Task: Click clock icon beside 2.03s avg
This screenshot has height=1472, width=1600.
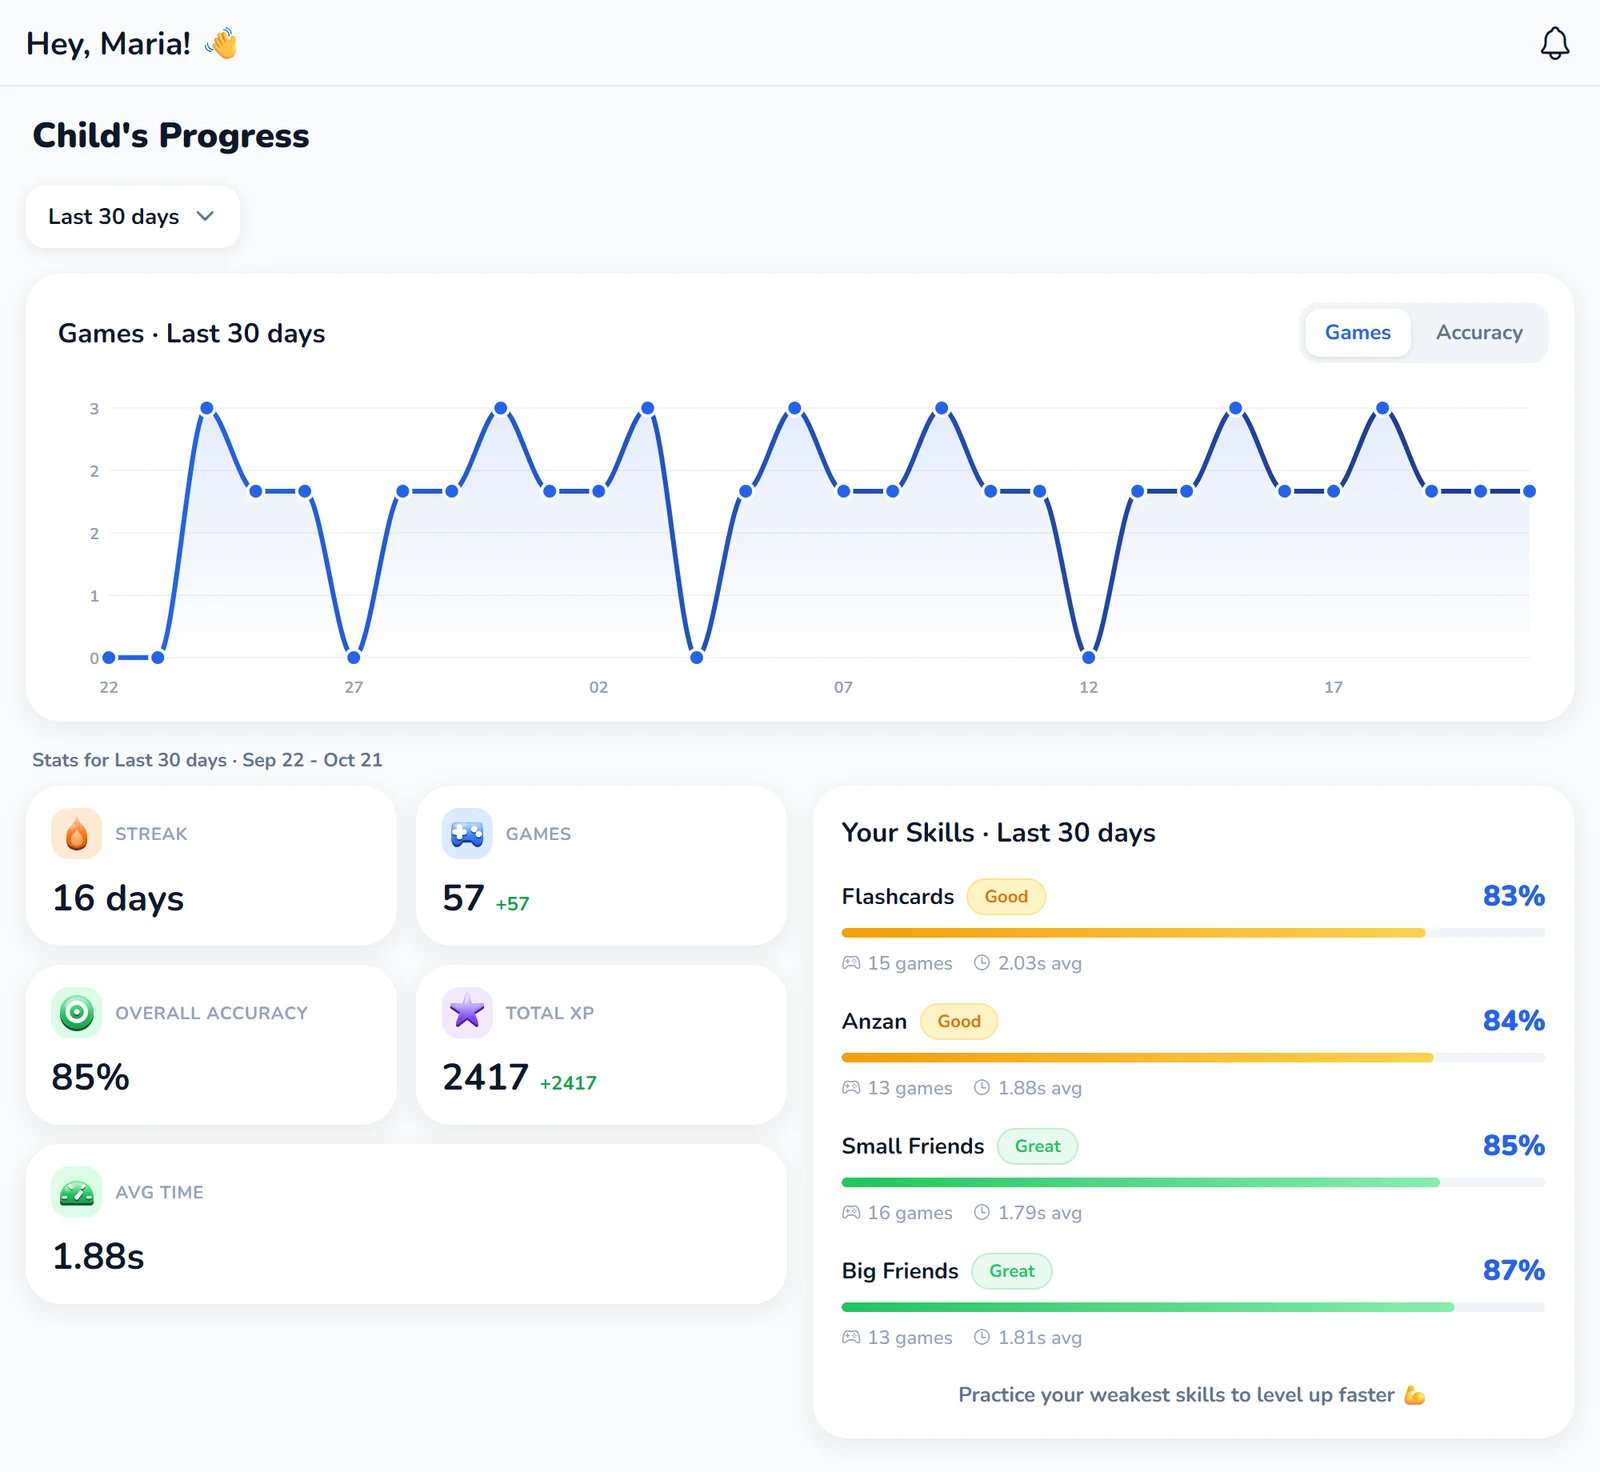Action: click(982, 963)
